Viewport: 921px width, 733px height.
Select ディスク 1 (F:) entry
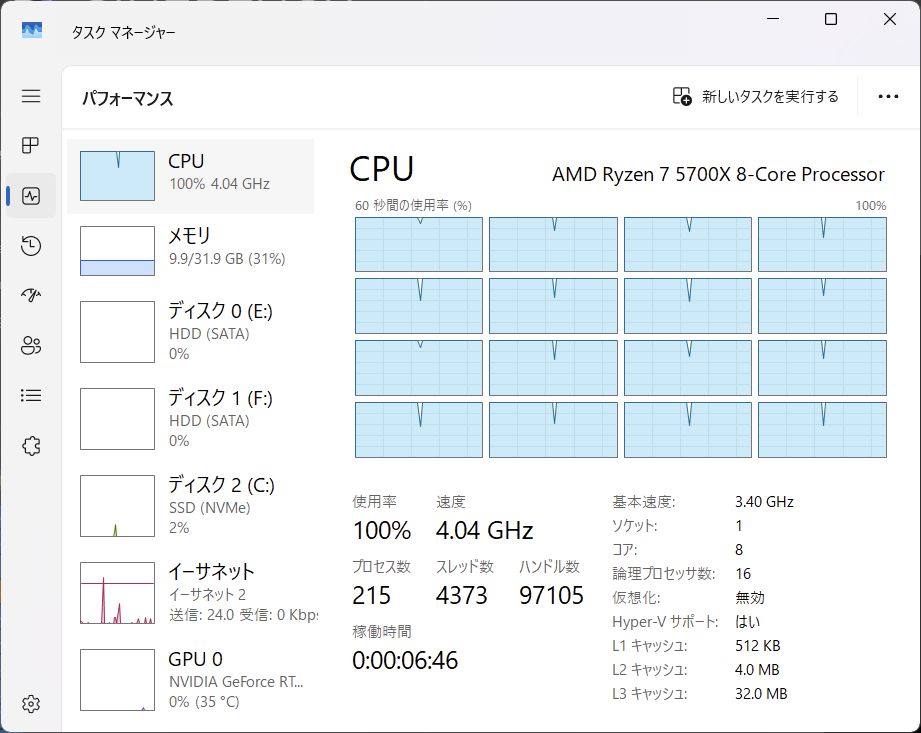click(191, 419)
